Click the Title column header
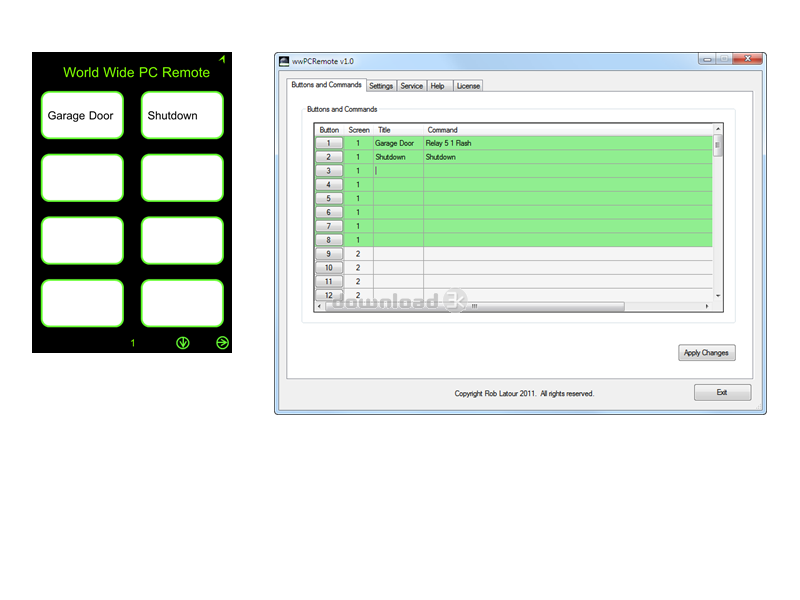The image size is (800, 600). tap(398, 130)
